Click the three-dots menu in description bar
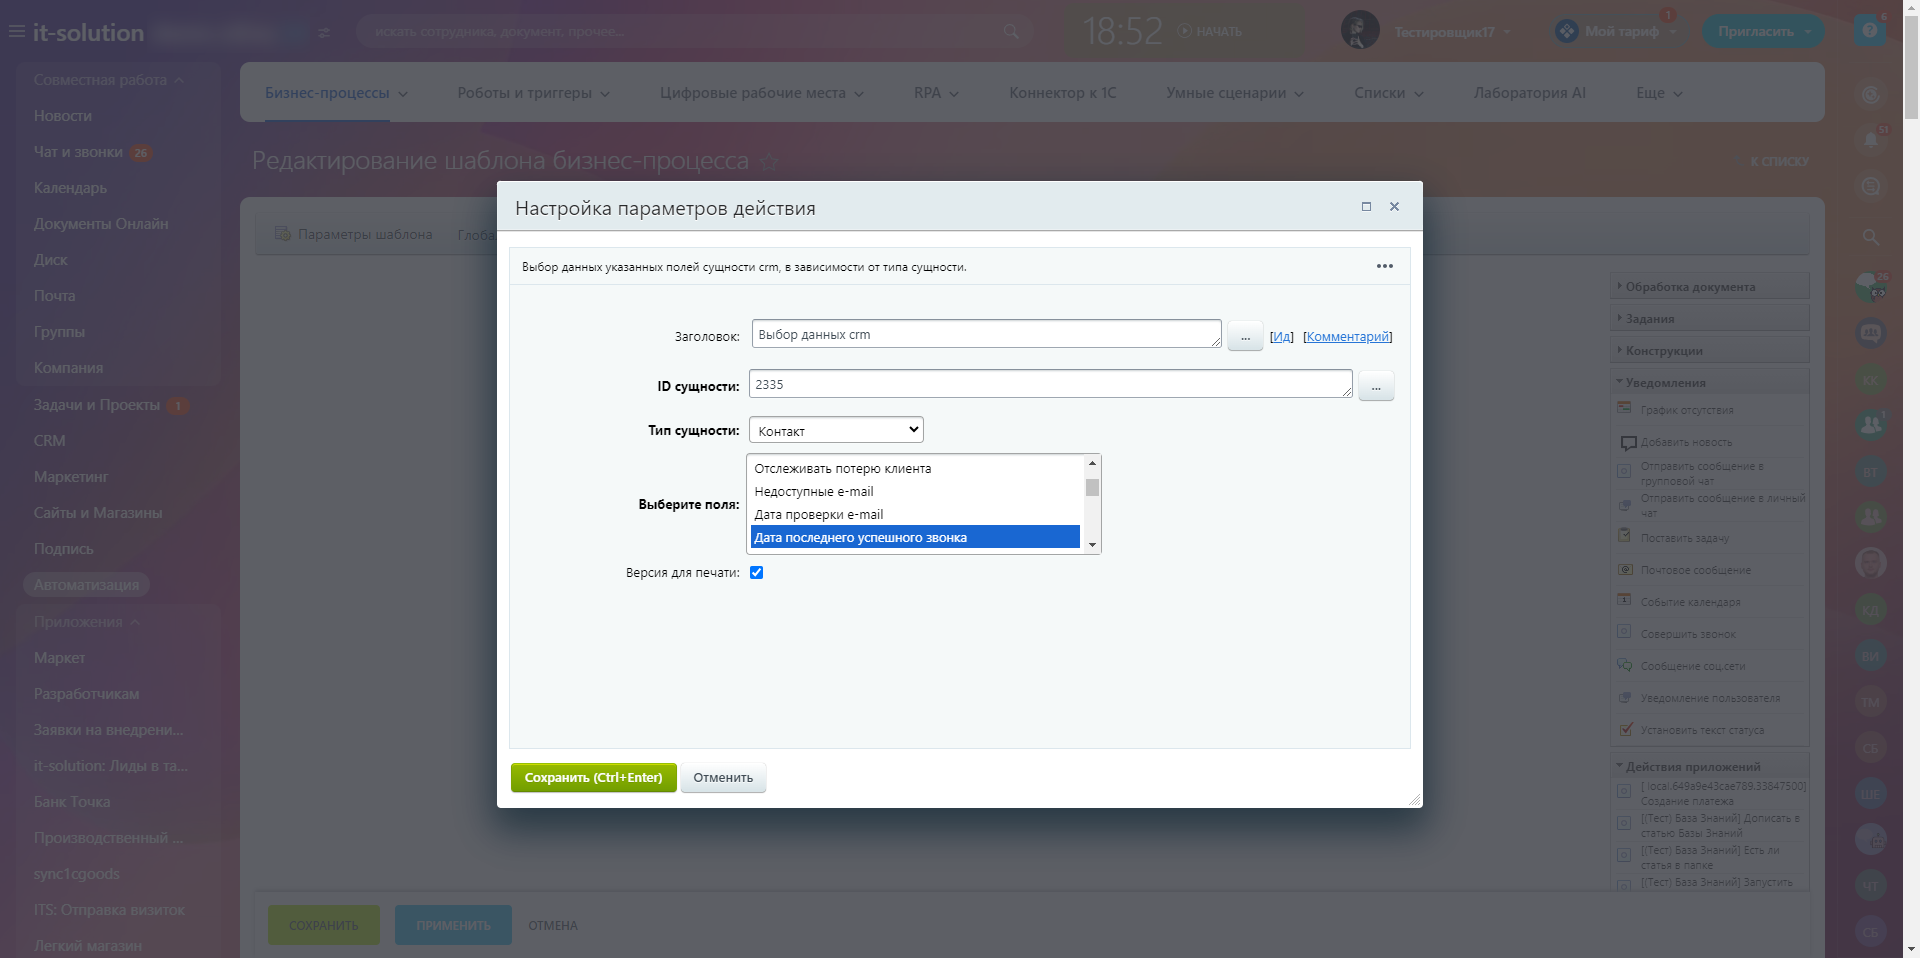This screenshot has height=958, width=1920. pyautogui.click(x=1384, y=266)
